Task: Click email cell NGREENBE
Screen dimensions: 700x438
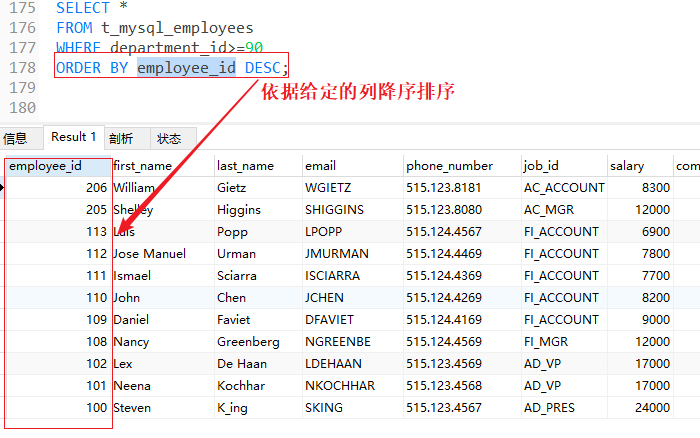Action: coord(353,342)
